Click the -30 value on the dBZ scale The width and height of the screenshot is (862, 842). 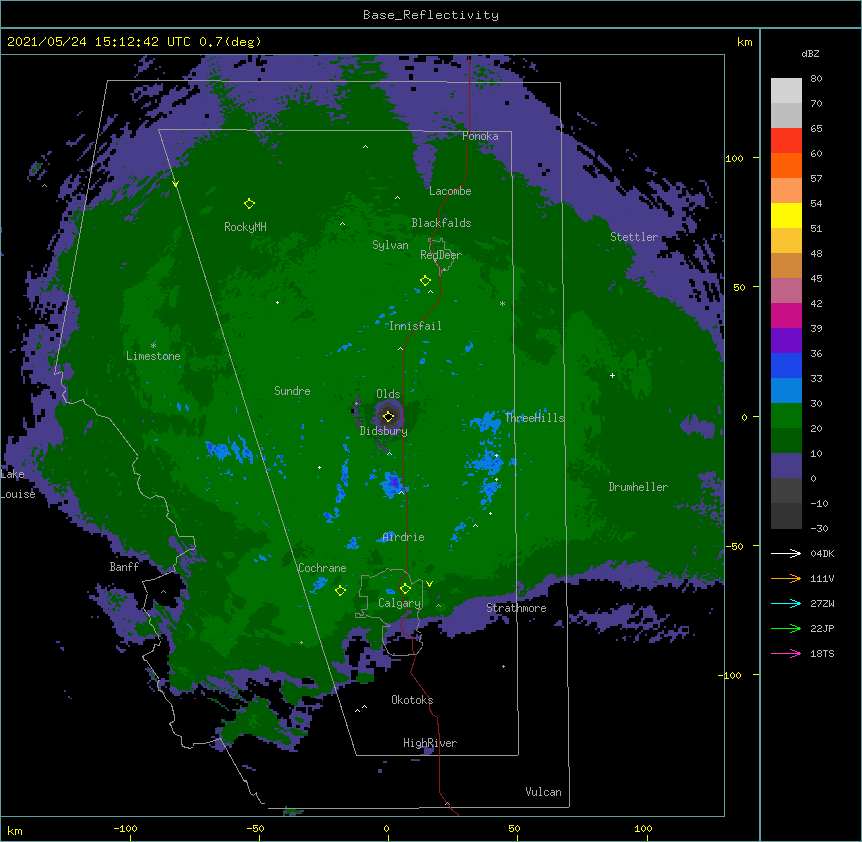(x=819, y=528)
